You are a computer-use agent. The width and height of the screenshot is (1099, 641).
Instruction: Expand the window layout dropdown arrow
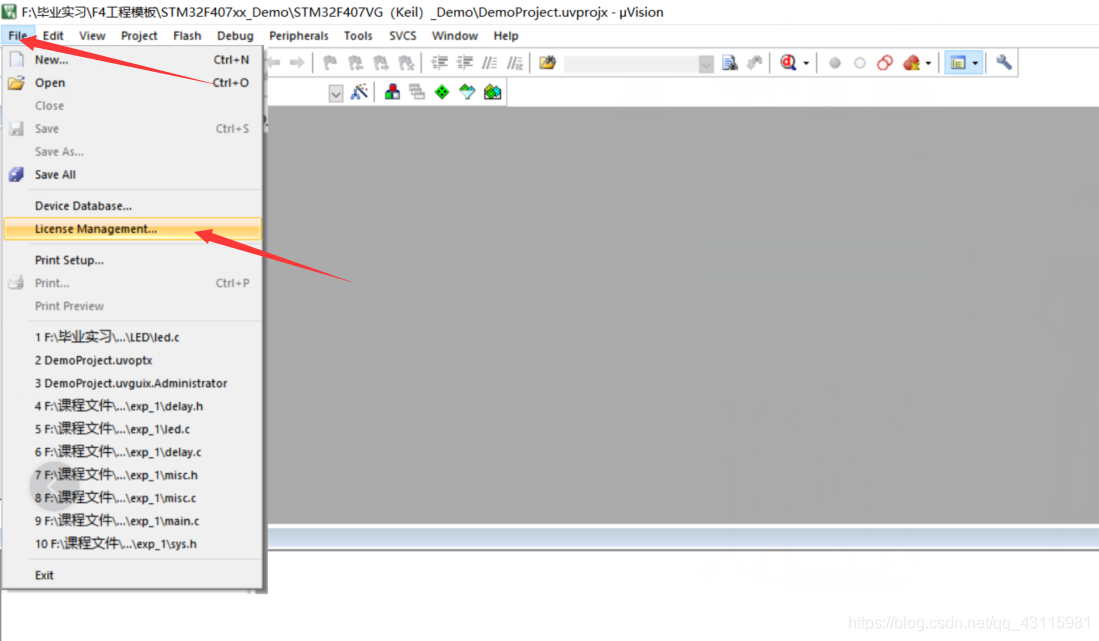coord(975,63)
